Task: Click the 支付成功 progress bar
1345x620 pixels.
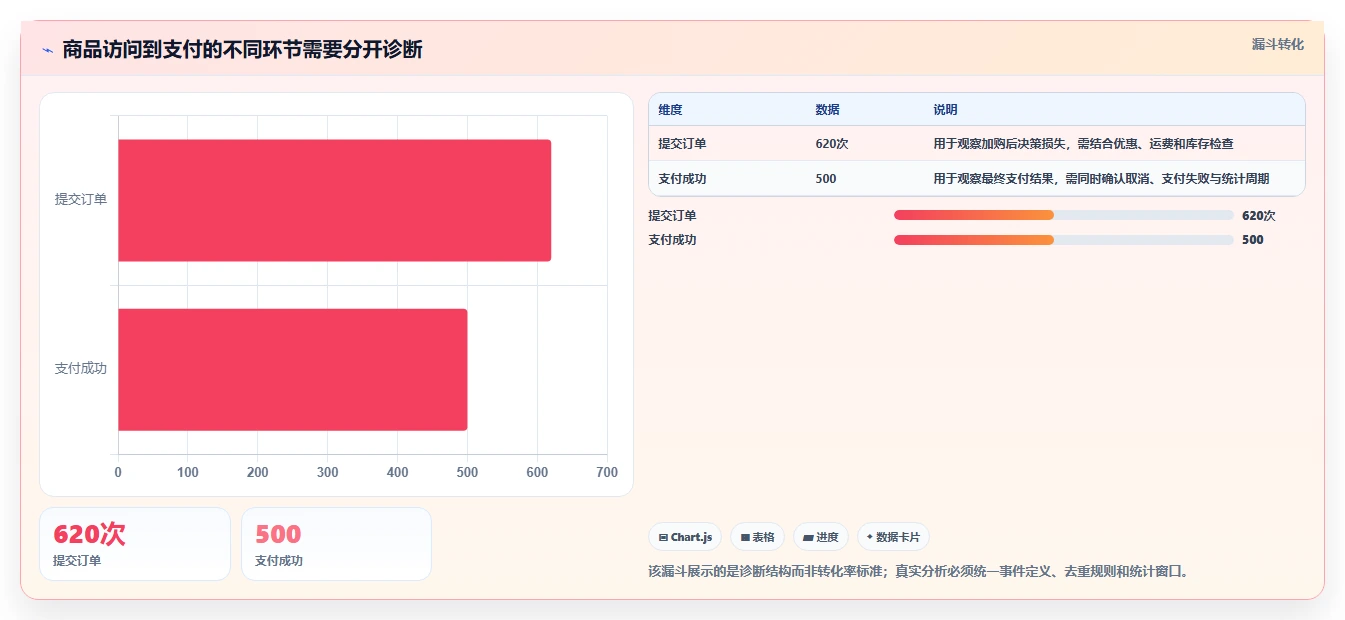Action: [1063, 240]
